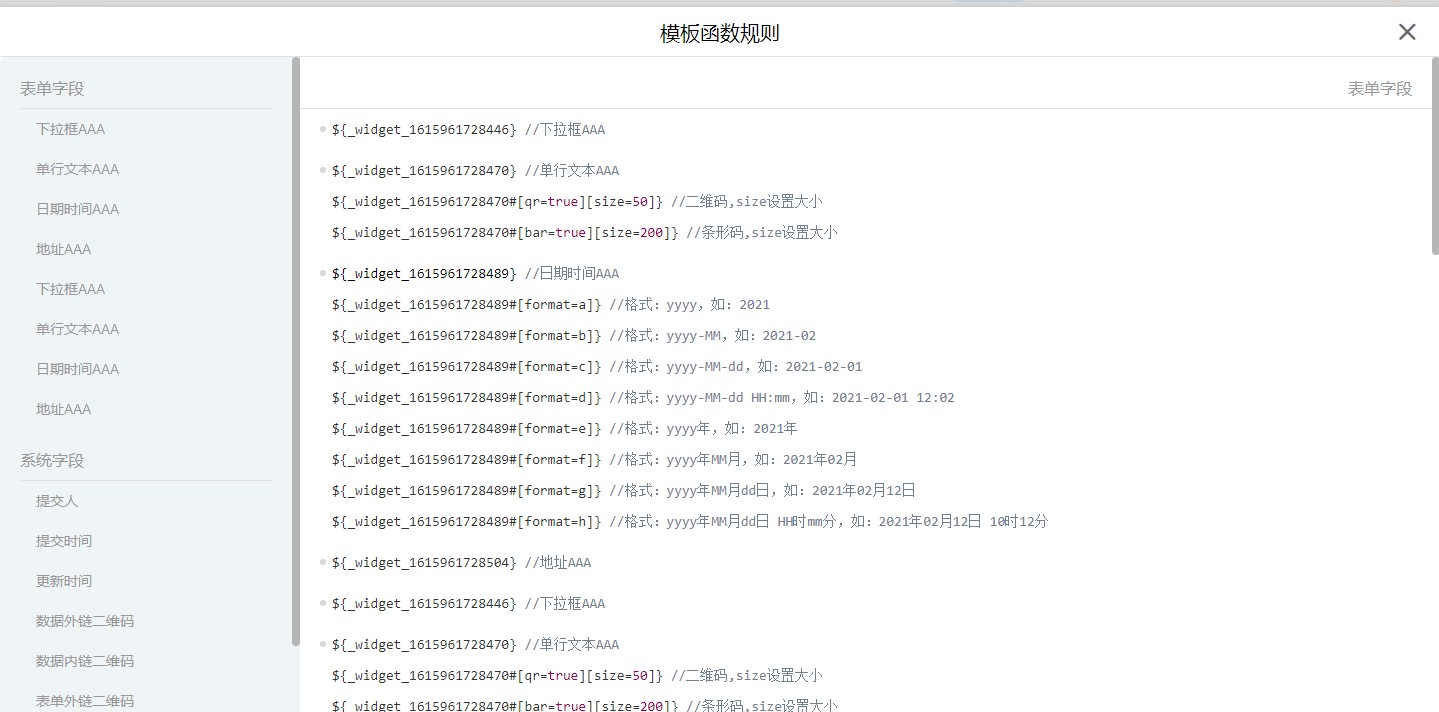Click the widget_1615961728504 地址AAA code line
The height and width of the screenshot is (712, 1439).
461,563
